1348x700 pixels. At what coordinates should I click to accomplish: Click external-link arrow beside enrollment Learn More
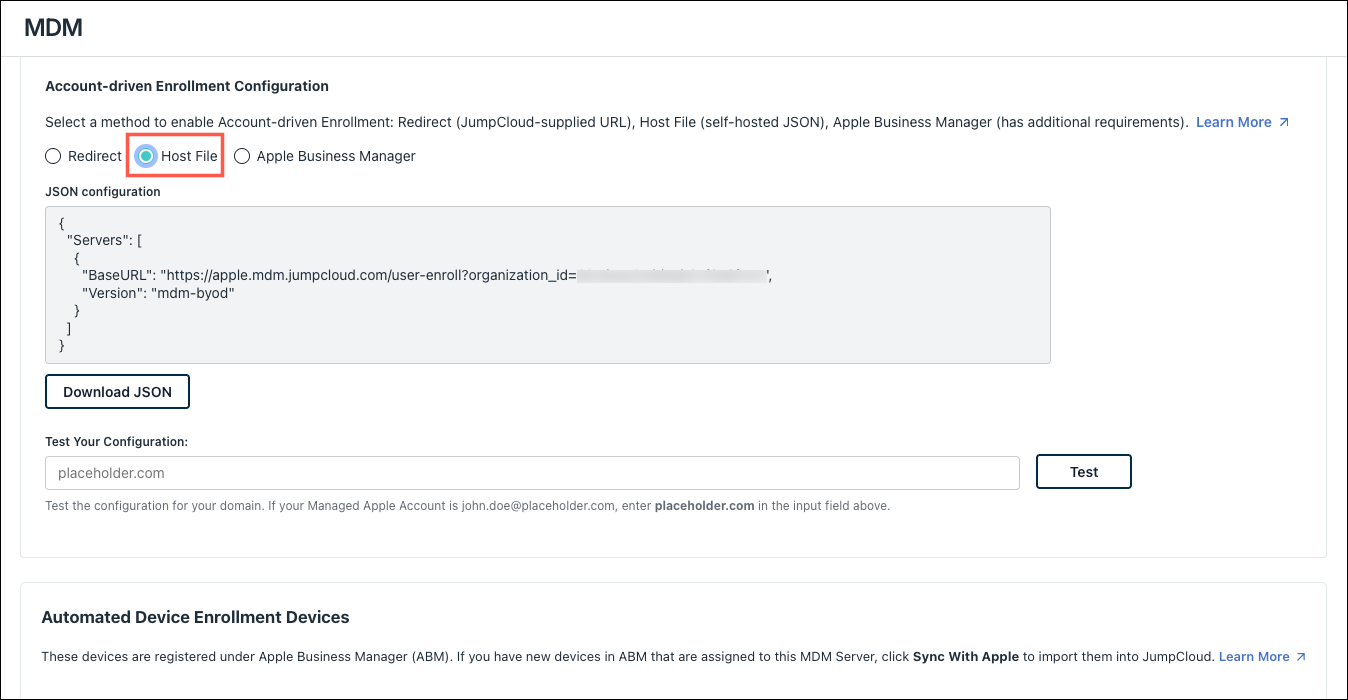pos(1284,122)
